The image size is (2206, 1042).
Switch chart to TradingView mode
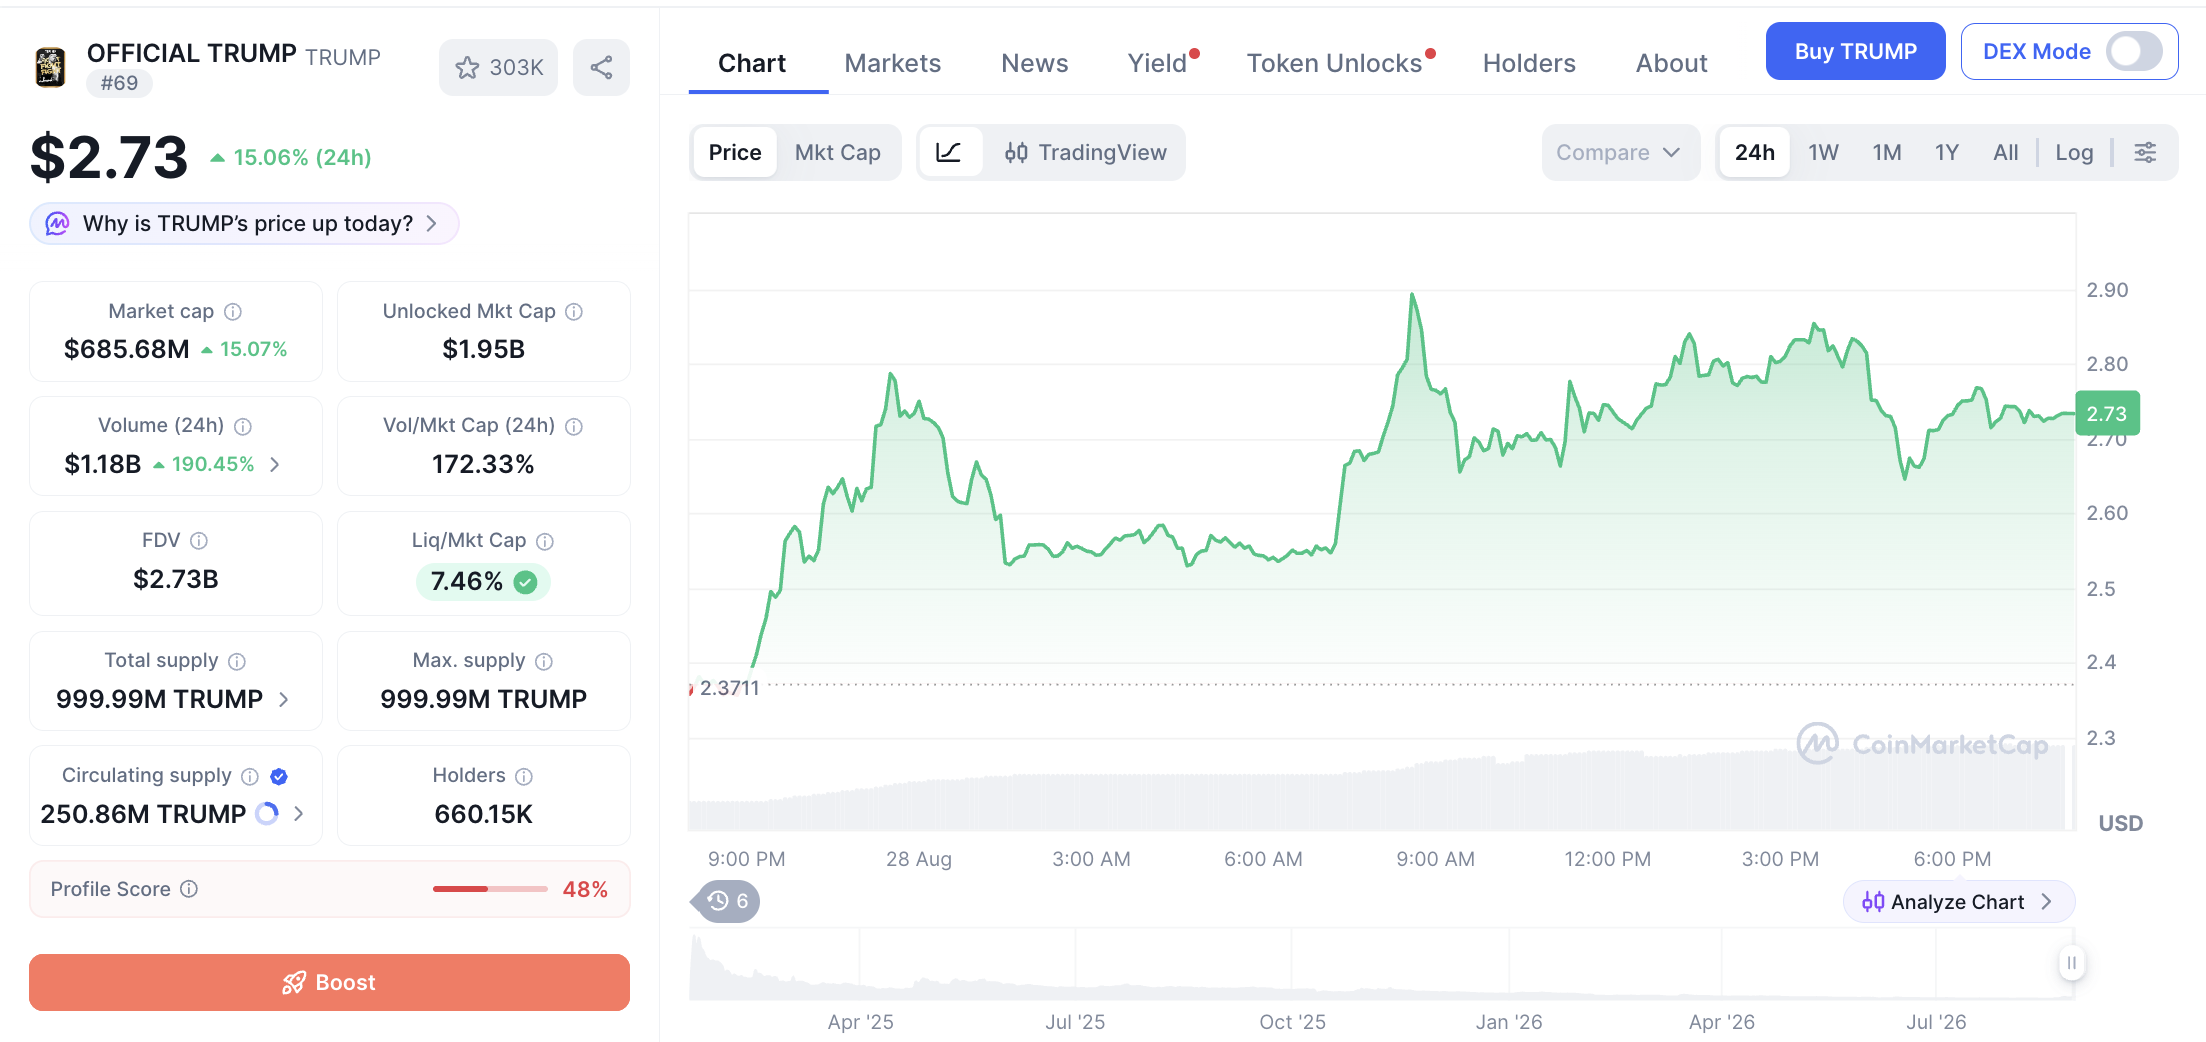click(x=1086, y=152)
